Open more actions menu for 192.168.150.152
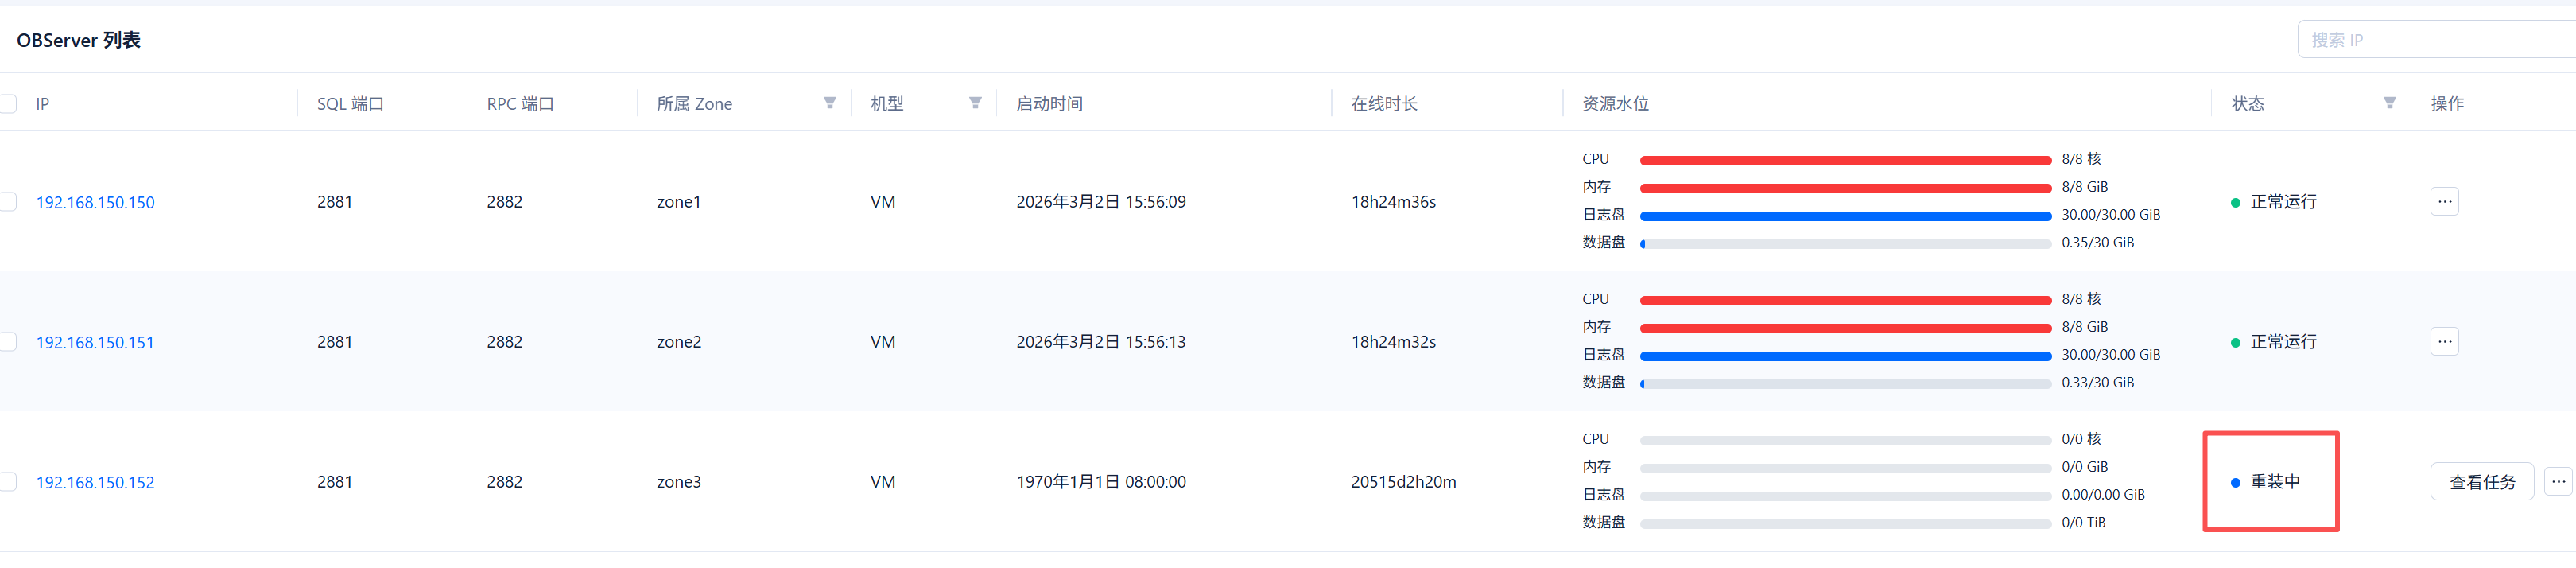The image size is (2576, 568). pos(2558,482)
